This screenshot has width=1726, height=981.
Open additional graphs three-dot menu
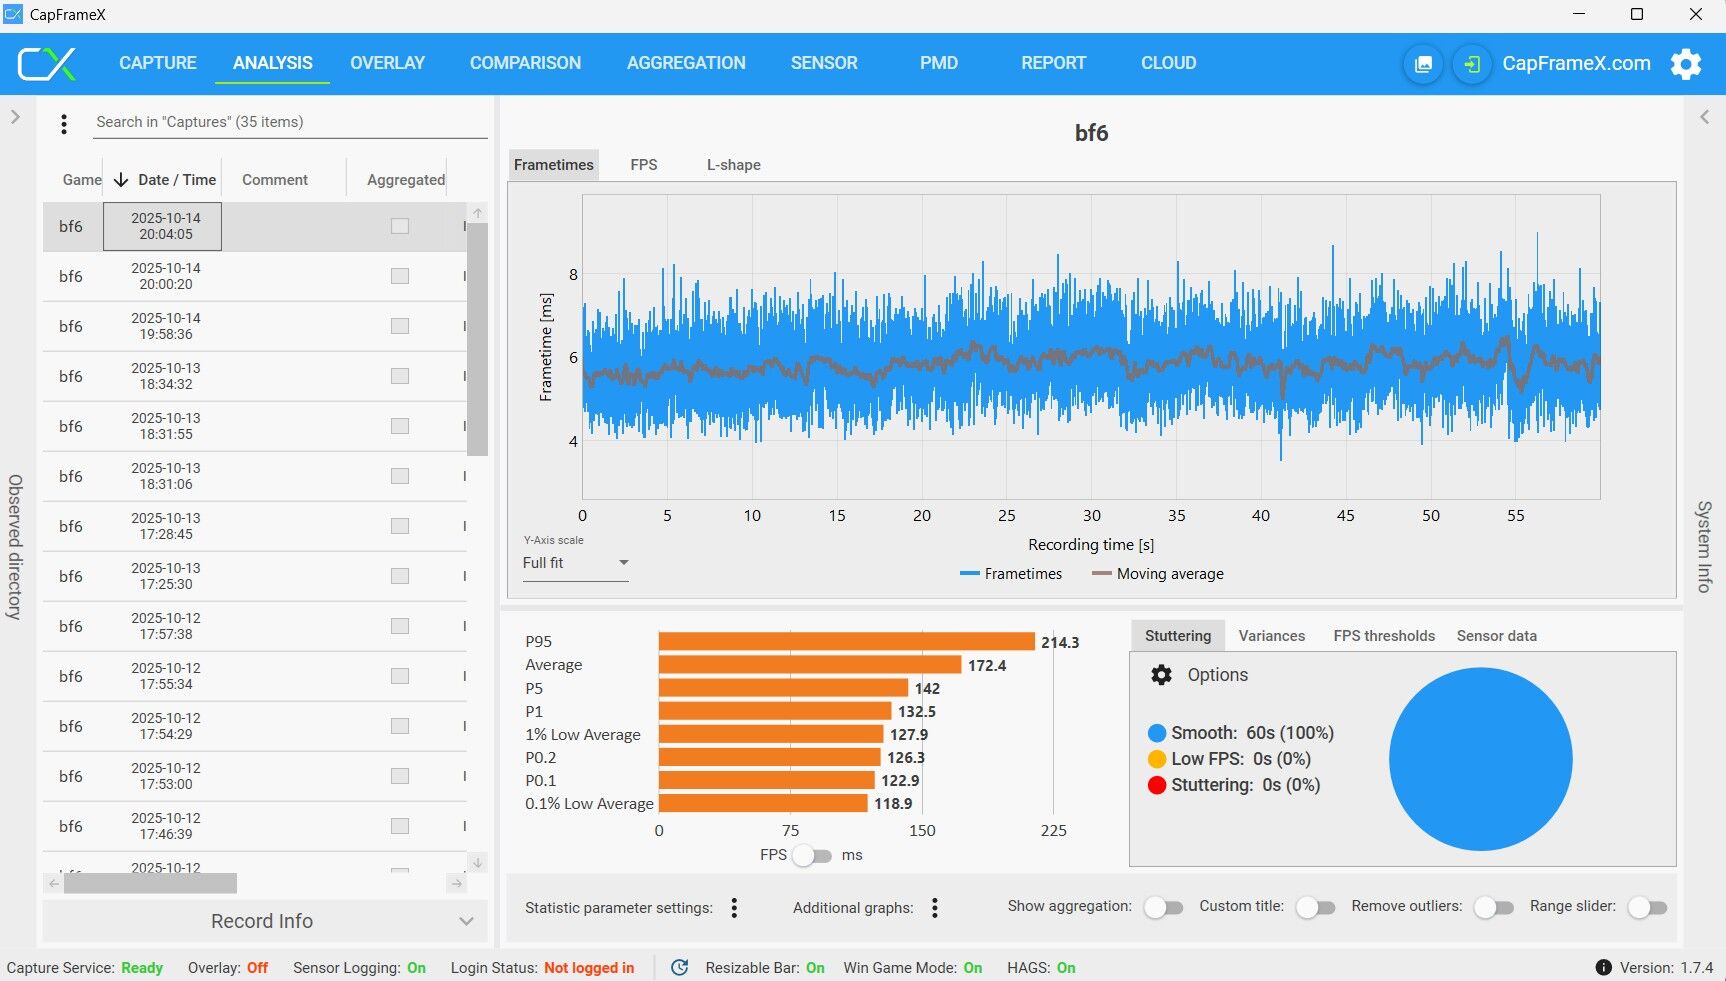point(935,908)
